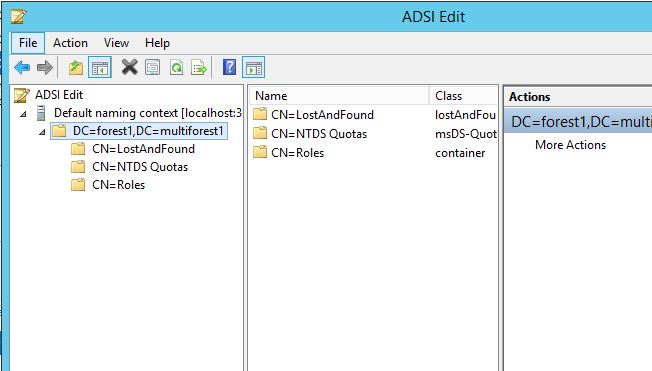This screenshot has height=371, width=652.
Task: Go up one level in the tree
Action: (76, 67)
